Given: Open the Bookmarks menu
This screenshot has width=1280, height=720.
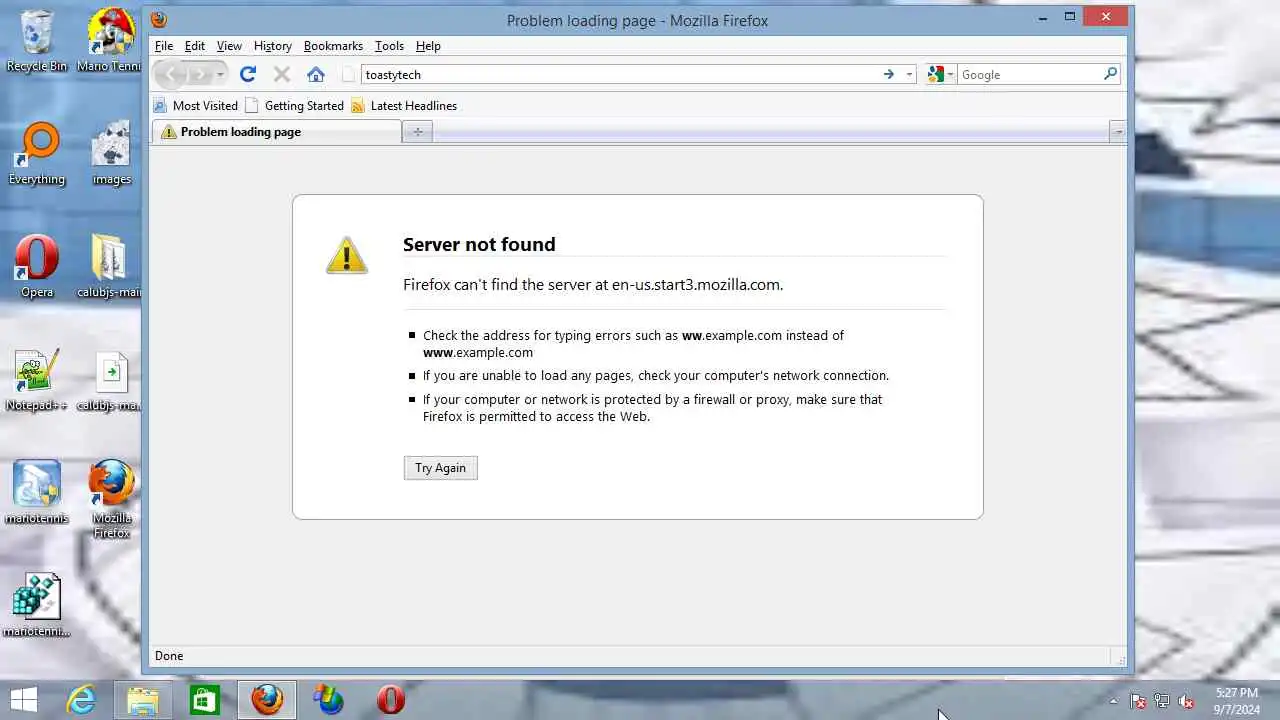Looking at the screenshot, I should tap(333, 46).
